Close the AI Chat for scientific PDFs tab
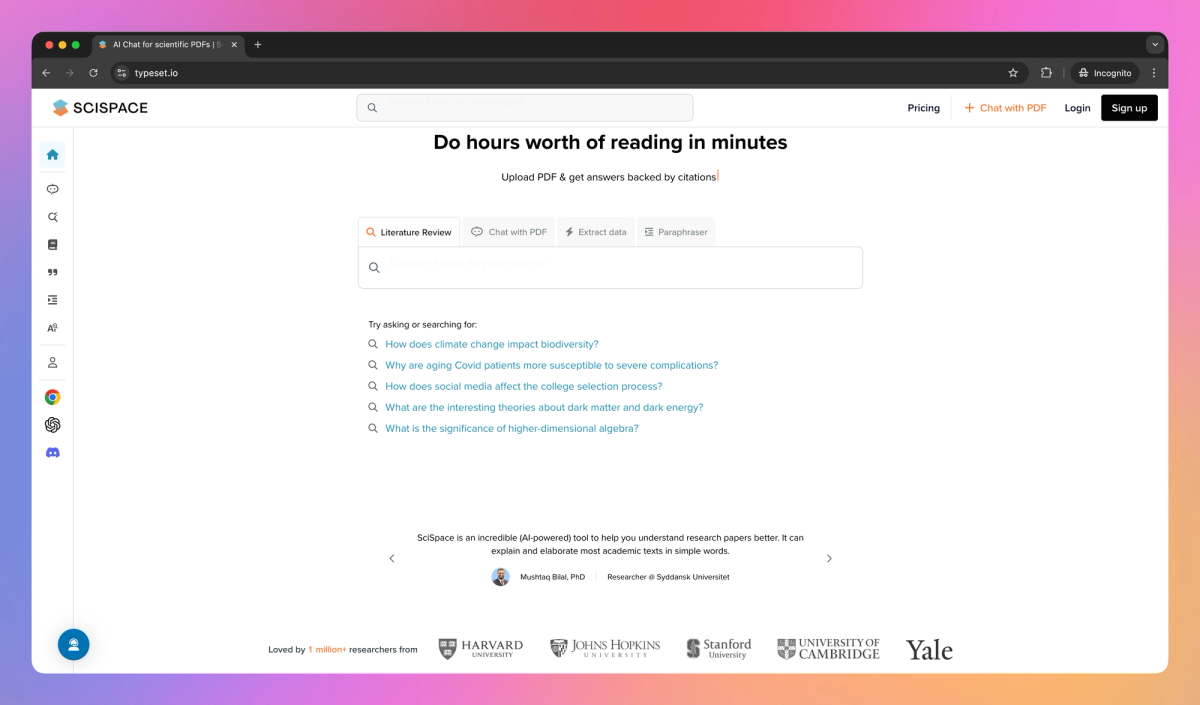The height and width of the screenshot is (705, 1200). pos(234,45)
